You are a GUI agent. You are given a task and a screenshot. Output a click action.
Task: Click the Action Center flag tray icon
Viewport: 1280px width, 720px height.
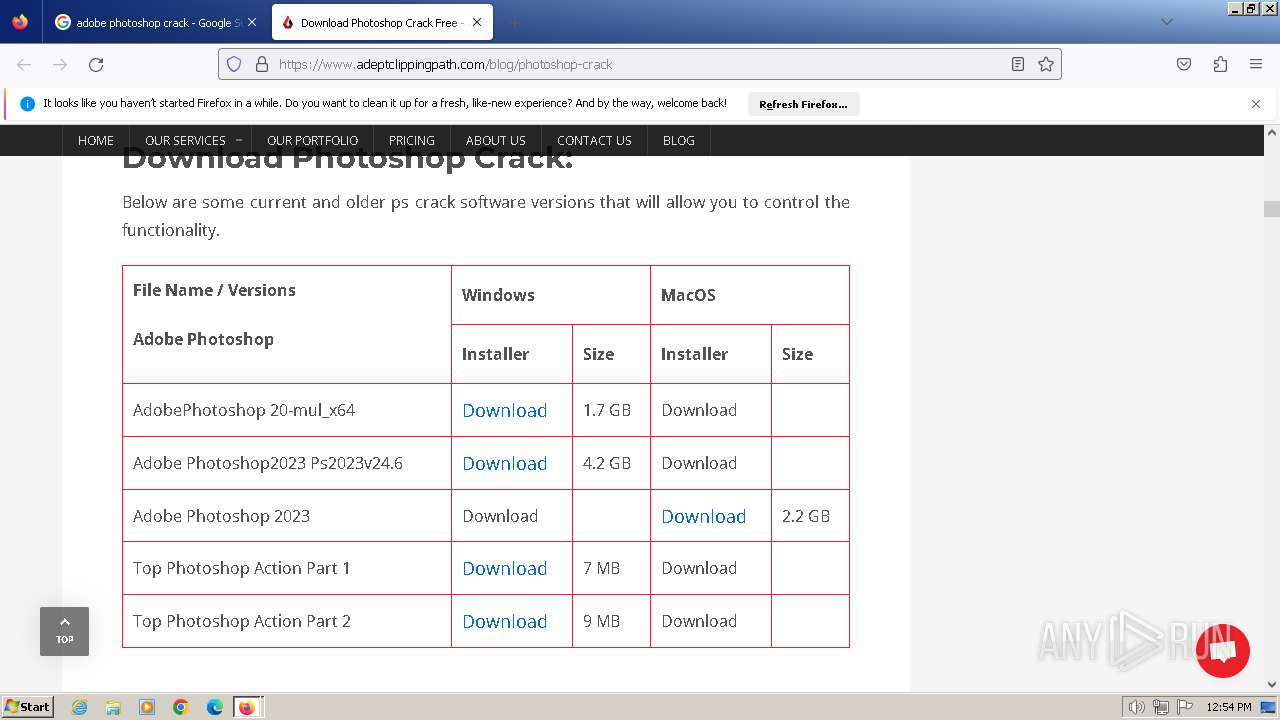[1185, 707]
